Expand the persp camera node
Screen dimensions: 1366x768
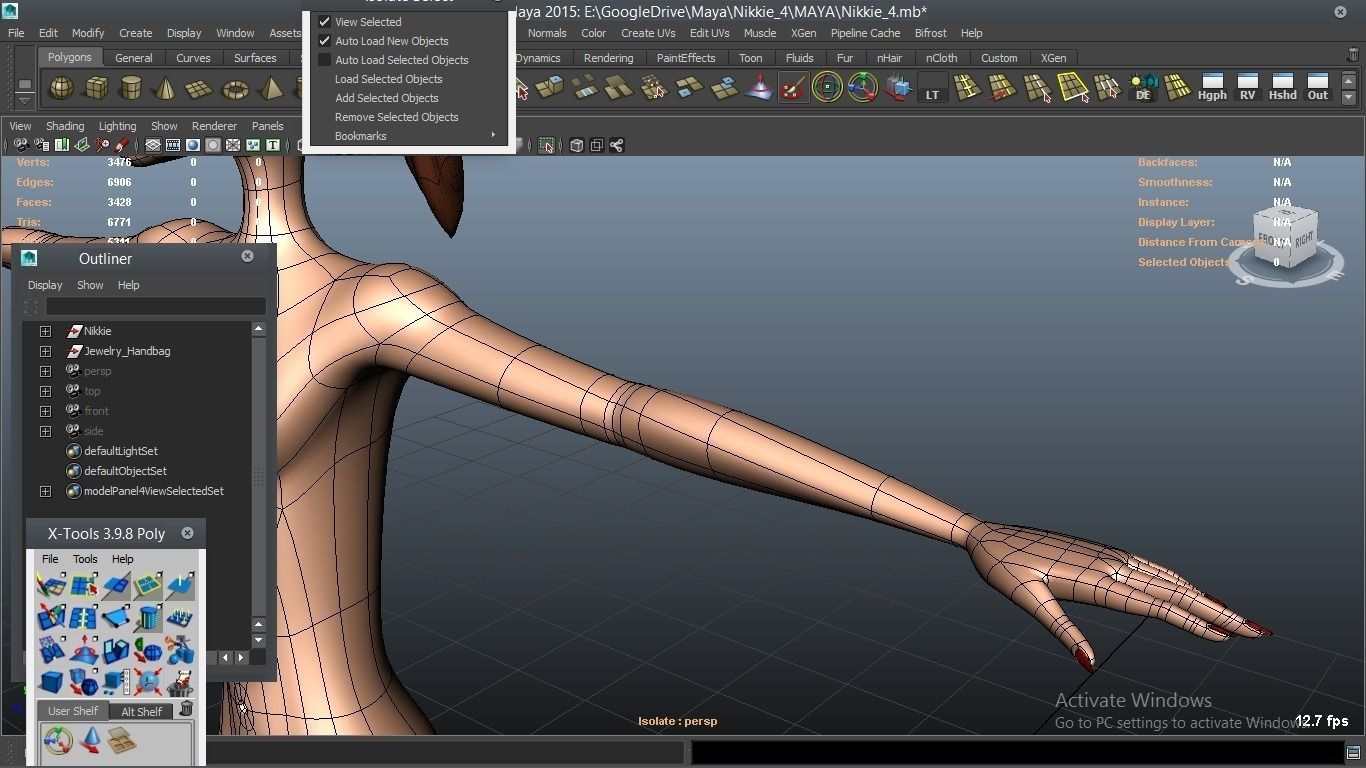coord(45,371)
